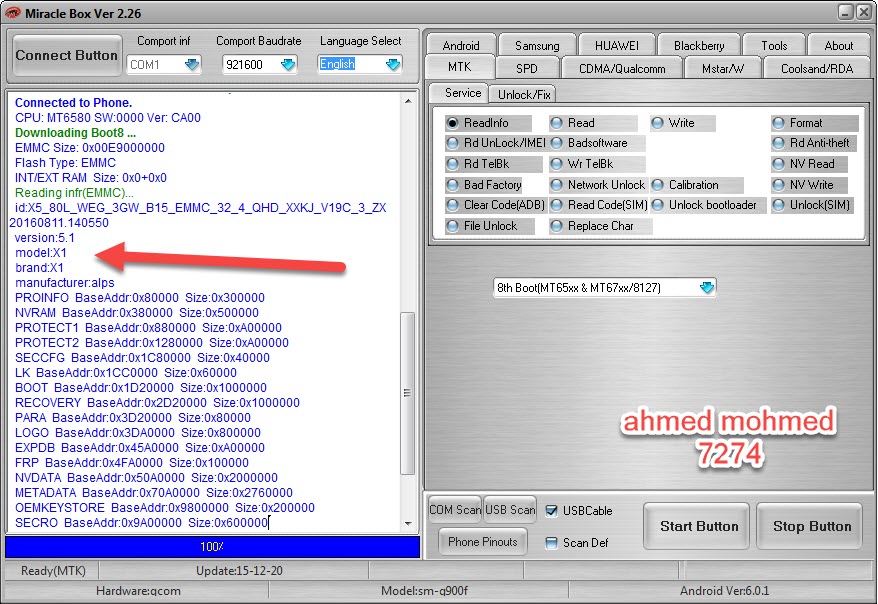Screen dimensions: 878x604
Task: Click the 'model:X1' log line
Action: click(41, 253)
